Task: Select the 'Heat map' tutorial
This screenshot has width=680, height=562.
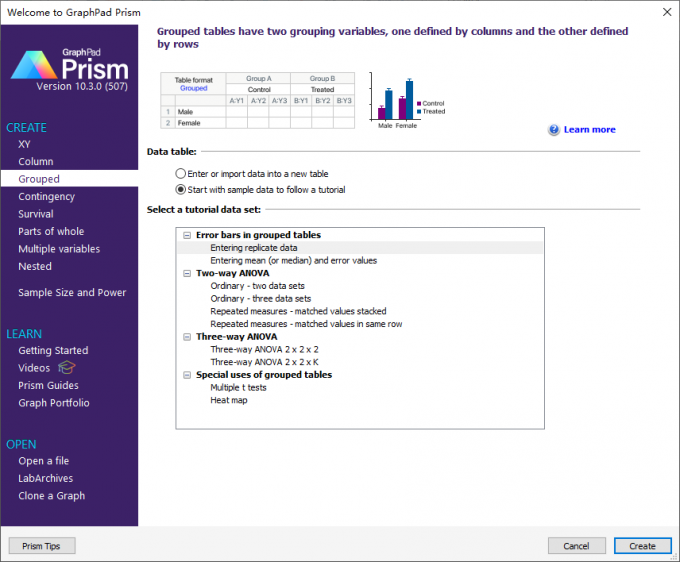Action: 229,400
